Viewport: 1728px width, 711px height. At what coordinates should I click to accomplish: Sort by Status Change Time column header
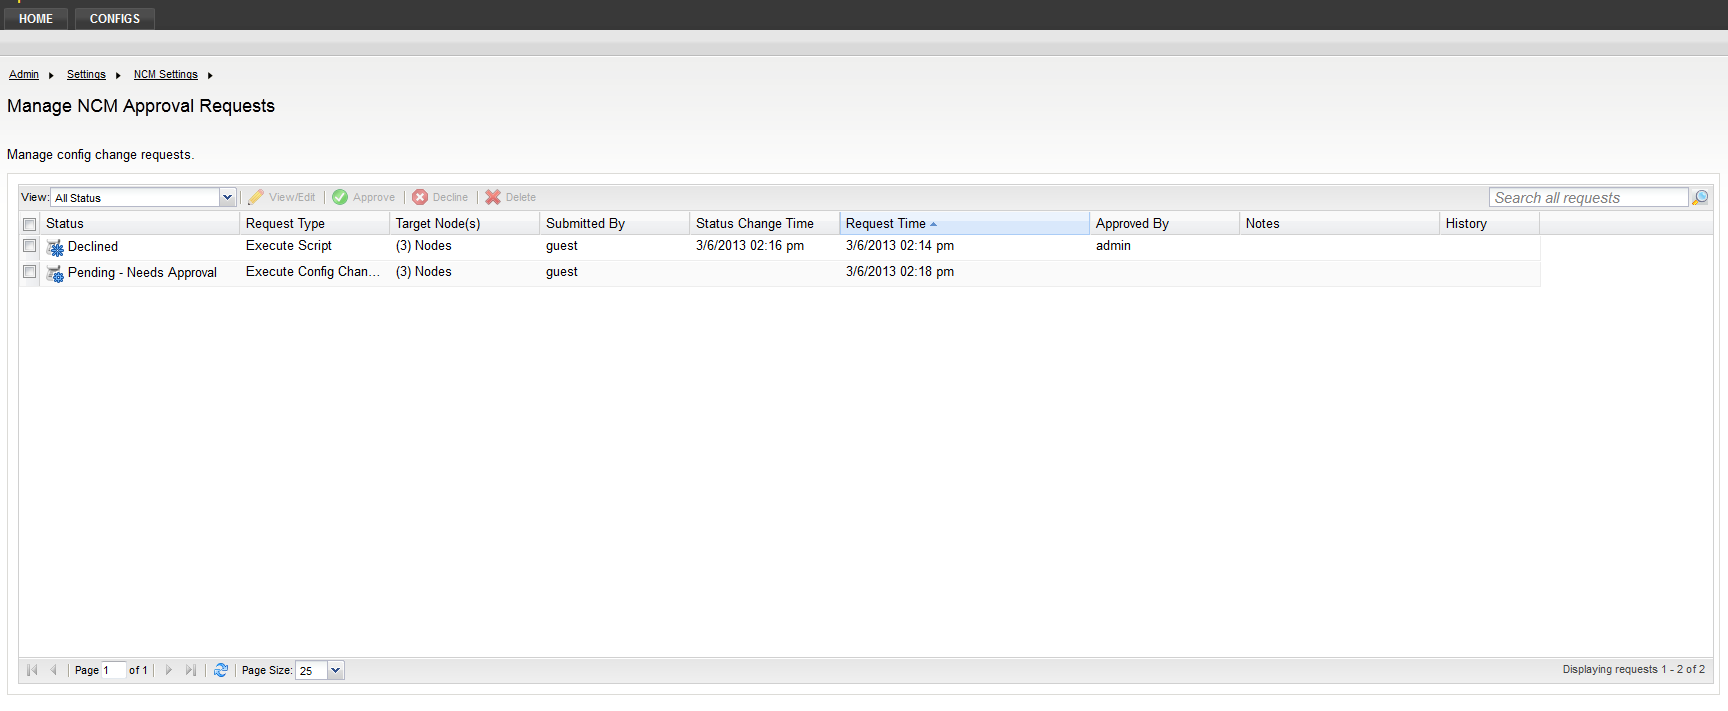click(x=765, y=223)
